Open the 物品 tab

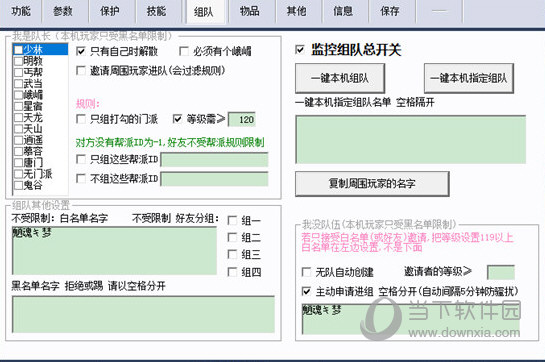(250, 11)
